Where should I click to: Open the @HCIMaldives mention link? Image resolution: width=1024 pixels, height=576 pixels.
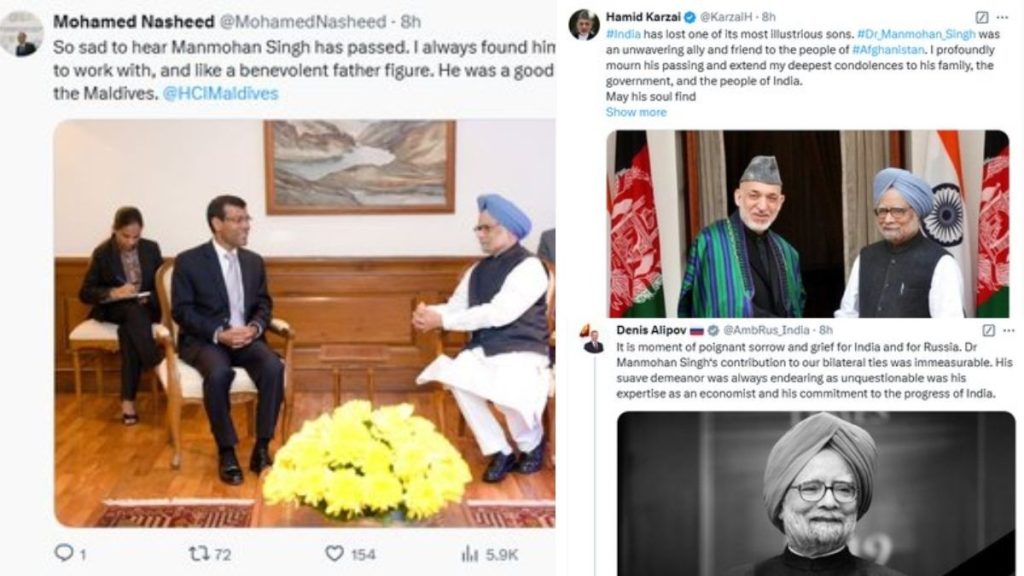tap(221, 93)
